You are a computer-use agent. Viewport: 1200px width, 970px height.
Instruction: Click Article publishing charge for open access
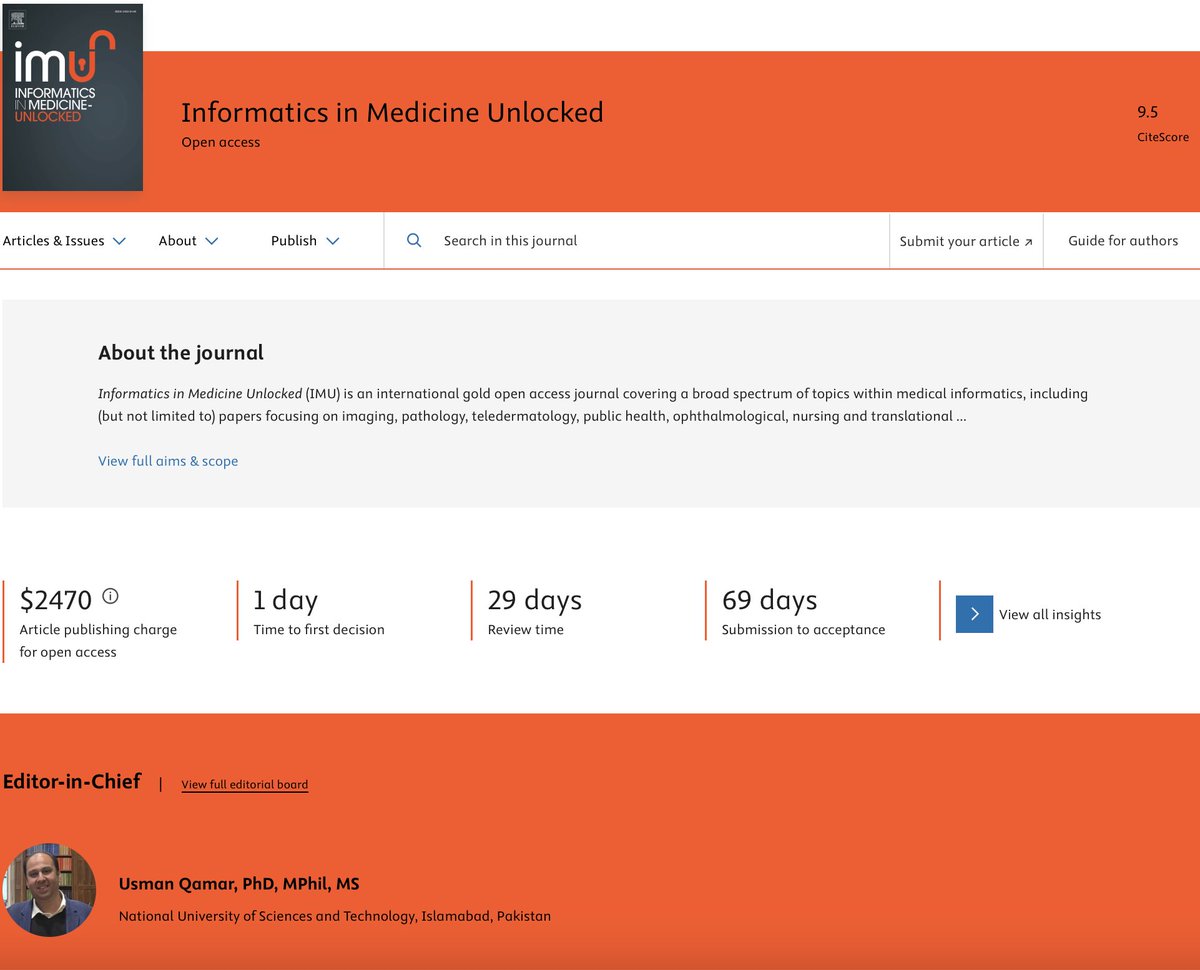click(x=98, y=641)
